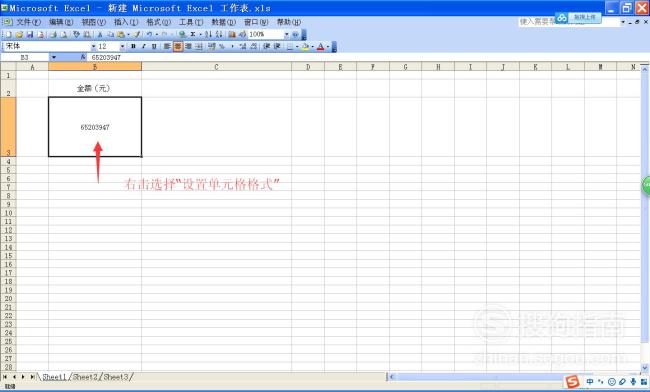The height and width of the screenshot is (392, 650).
Task: Click the Open file folder icon
Action: pyautogui.click(x=19, y=34)
